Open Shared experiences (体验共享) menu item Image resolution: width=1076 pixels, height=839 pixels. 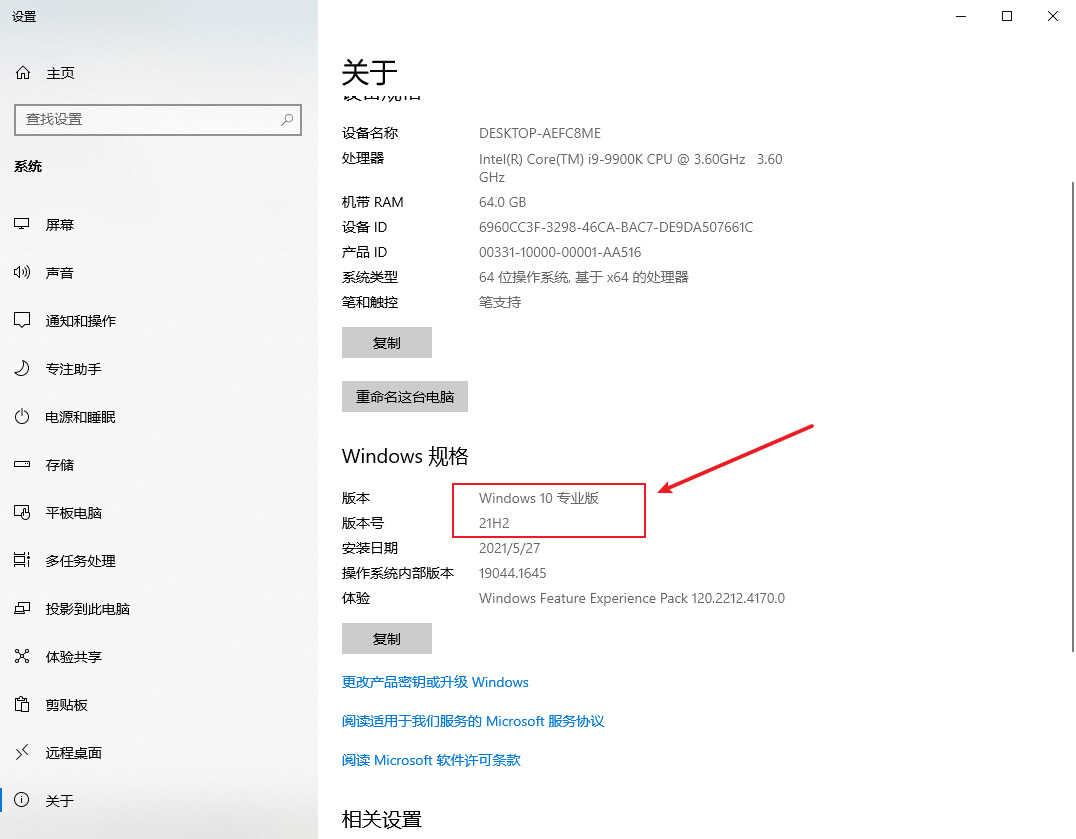click(74, 657)
